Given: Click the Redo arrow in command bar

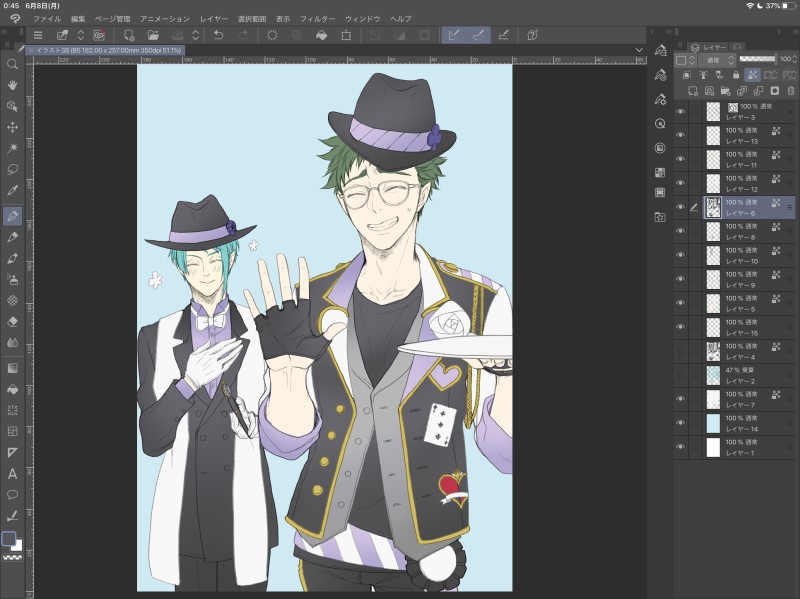Looking at the screenshot, I should [243, 35].
